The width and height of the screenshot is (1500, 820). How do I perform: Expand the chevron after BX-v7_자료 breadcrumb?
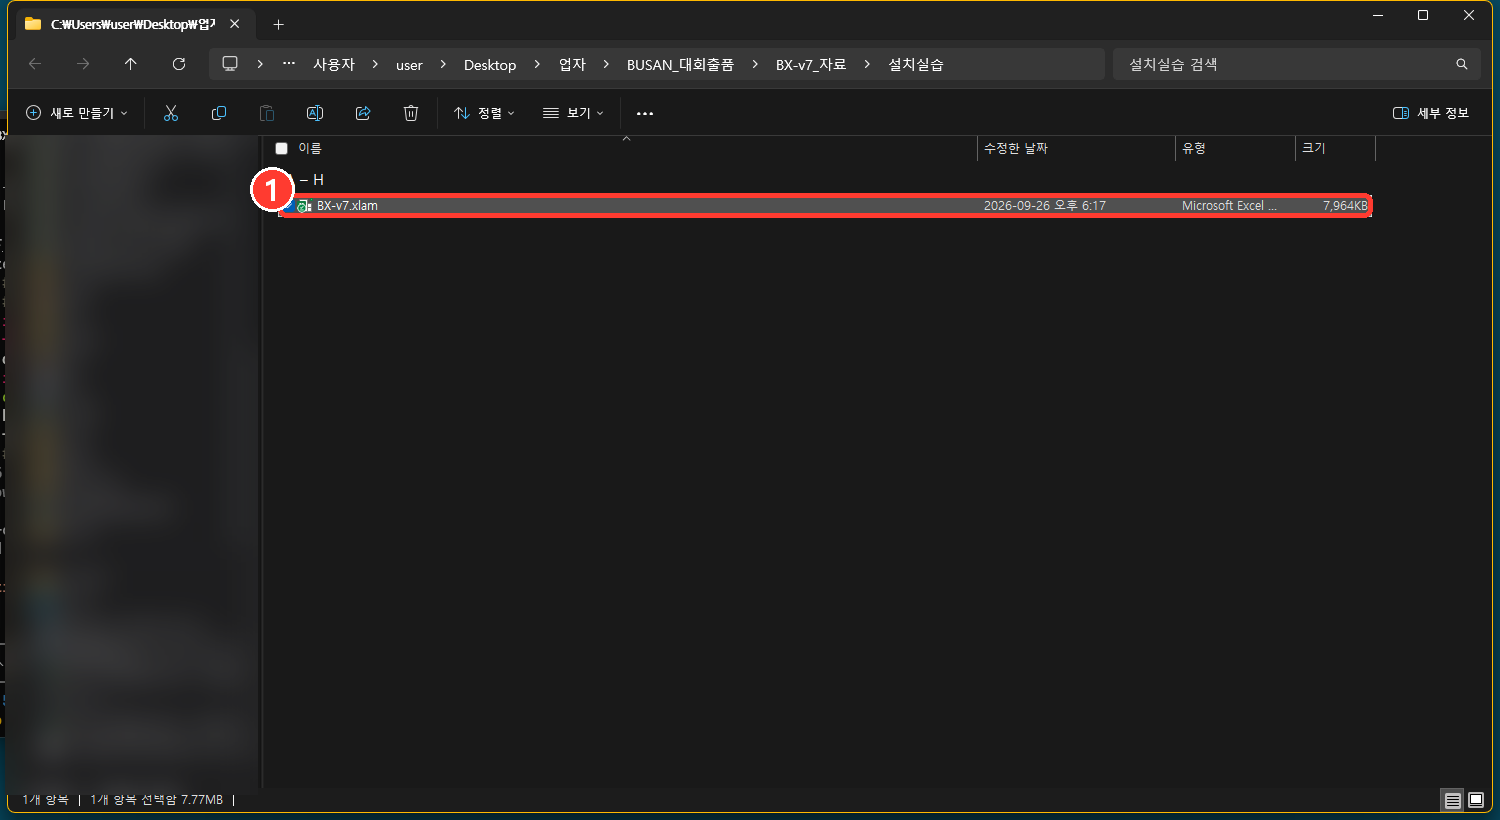867,64
